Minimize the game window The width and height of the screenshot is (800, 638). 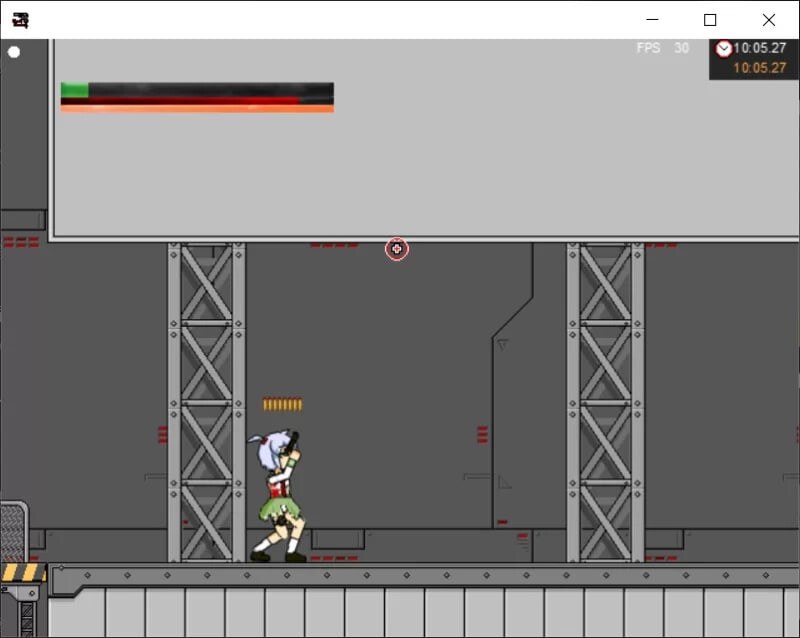[x=652, y=20]
